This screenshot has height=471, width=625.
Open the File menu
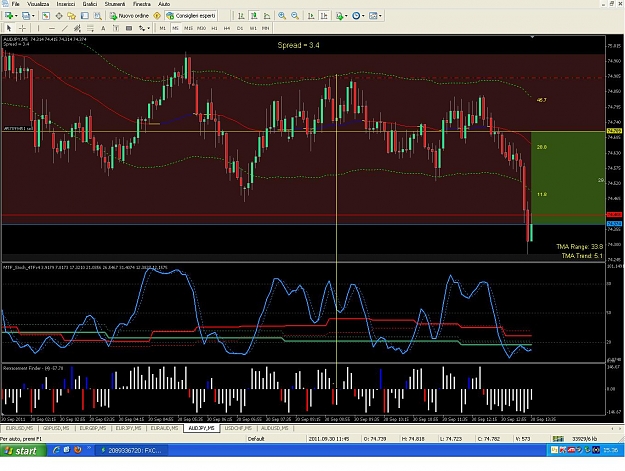point(15,4)
